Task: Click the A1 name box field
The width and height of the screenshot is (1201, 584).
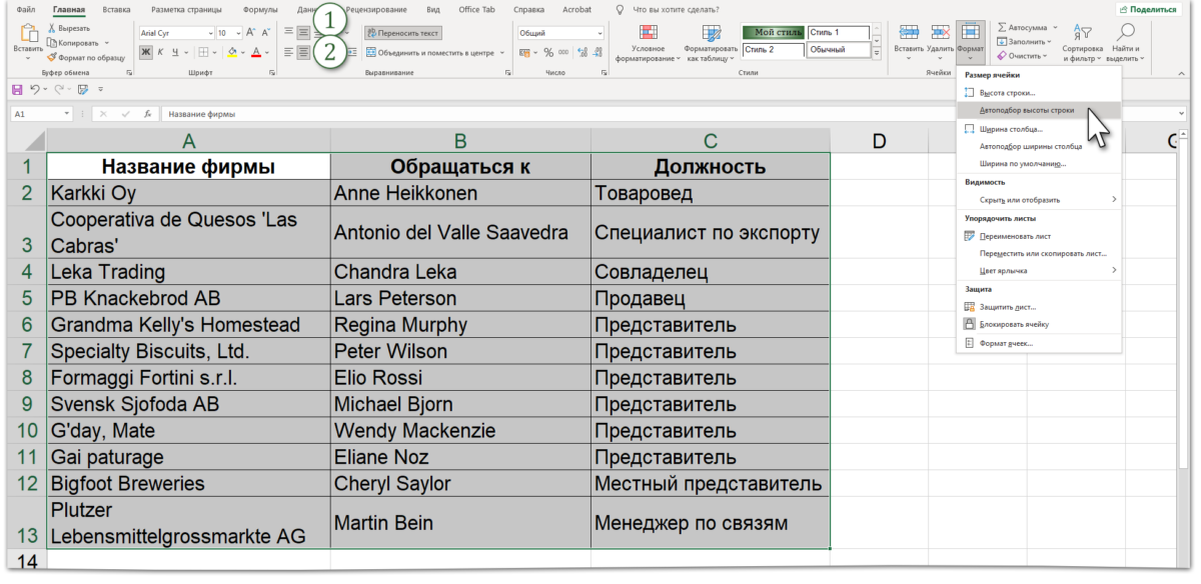Action: [x=40, y=114]
